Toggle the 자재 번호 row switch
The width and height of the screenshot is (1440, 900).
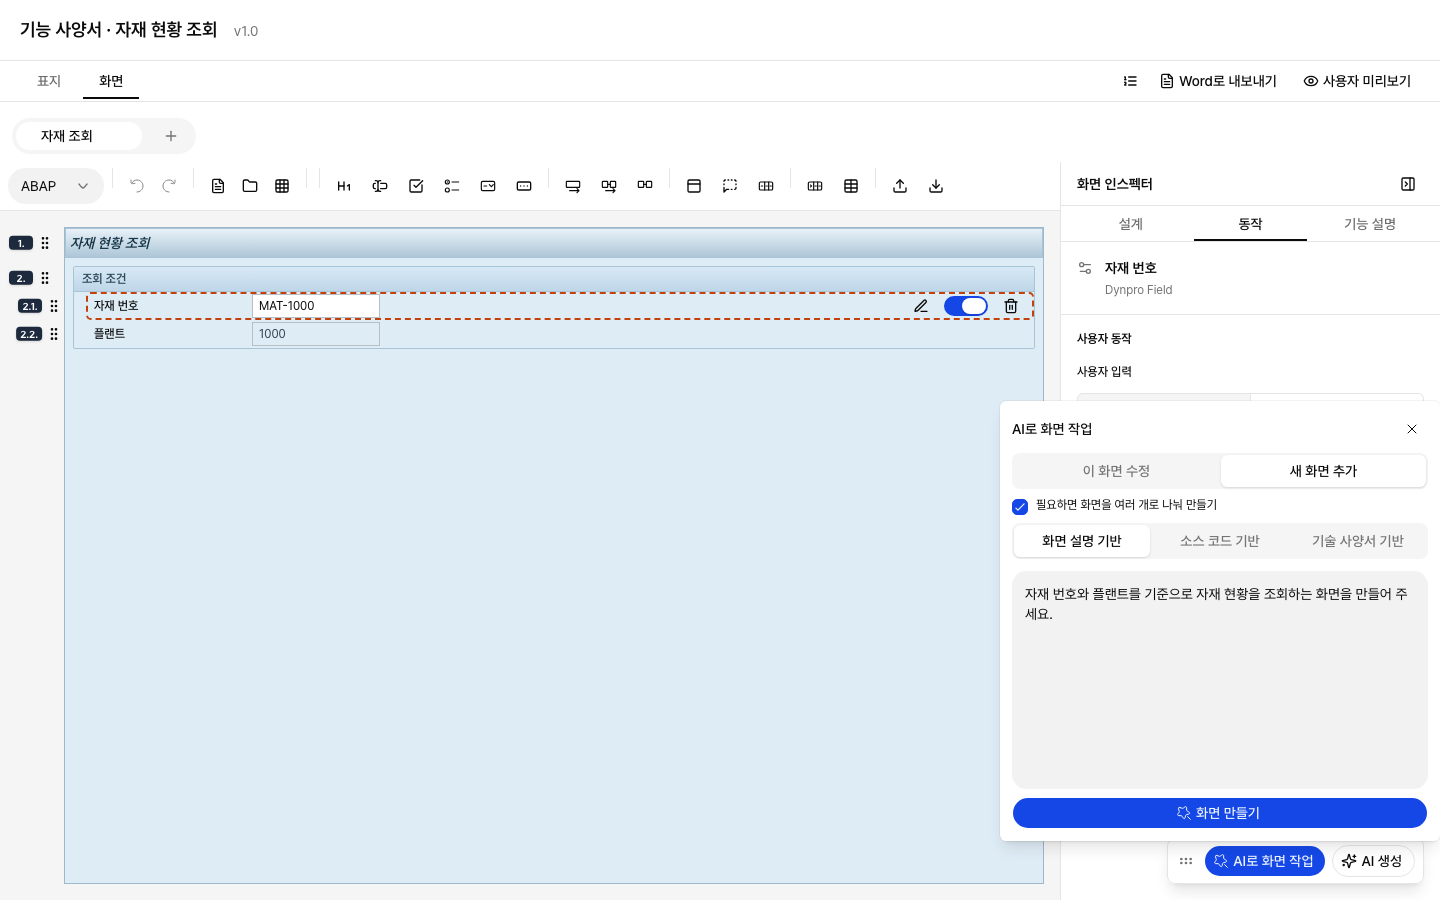coord(966,306)
